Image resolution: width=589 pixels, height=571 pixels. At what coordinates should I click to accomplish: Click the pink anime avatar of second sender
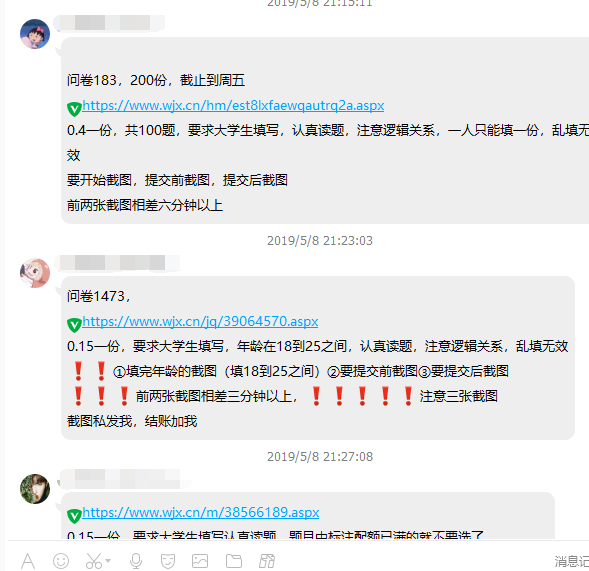(35, 273)
